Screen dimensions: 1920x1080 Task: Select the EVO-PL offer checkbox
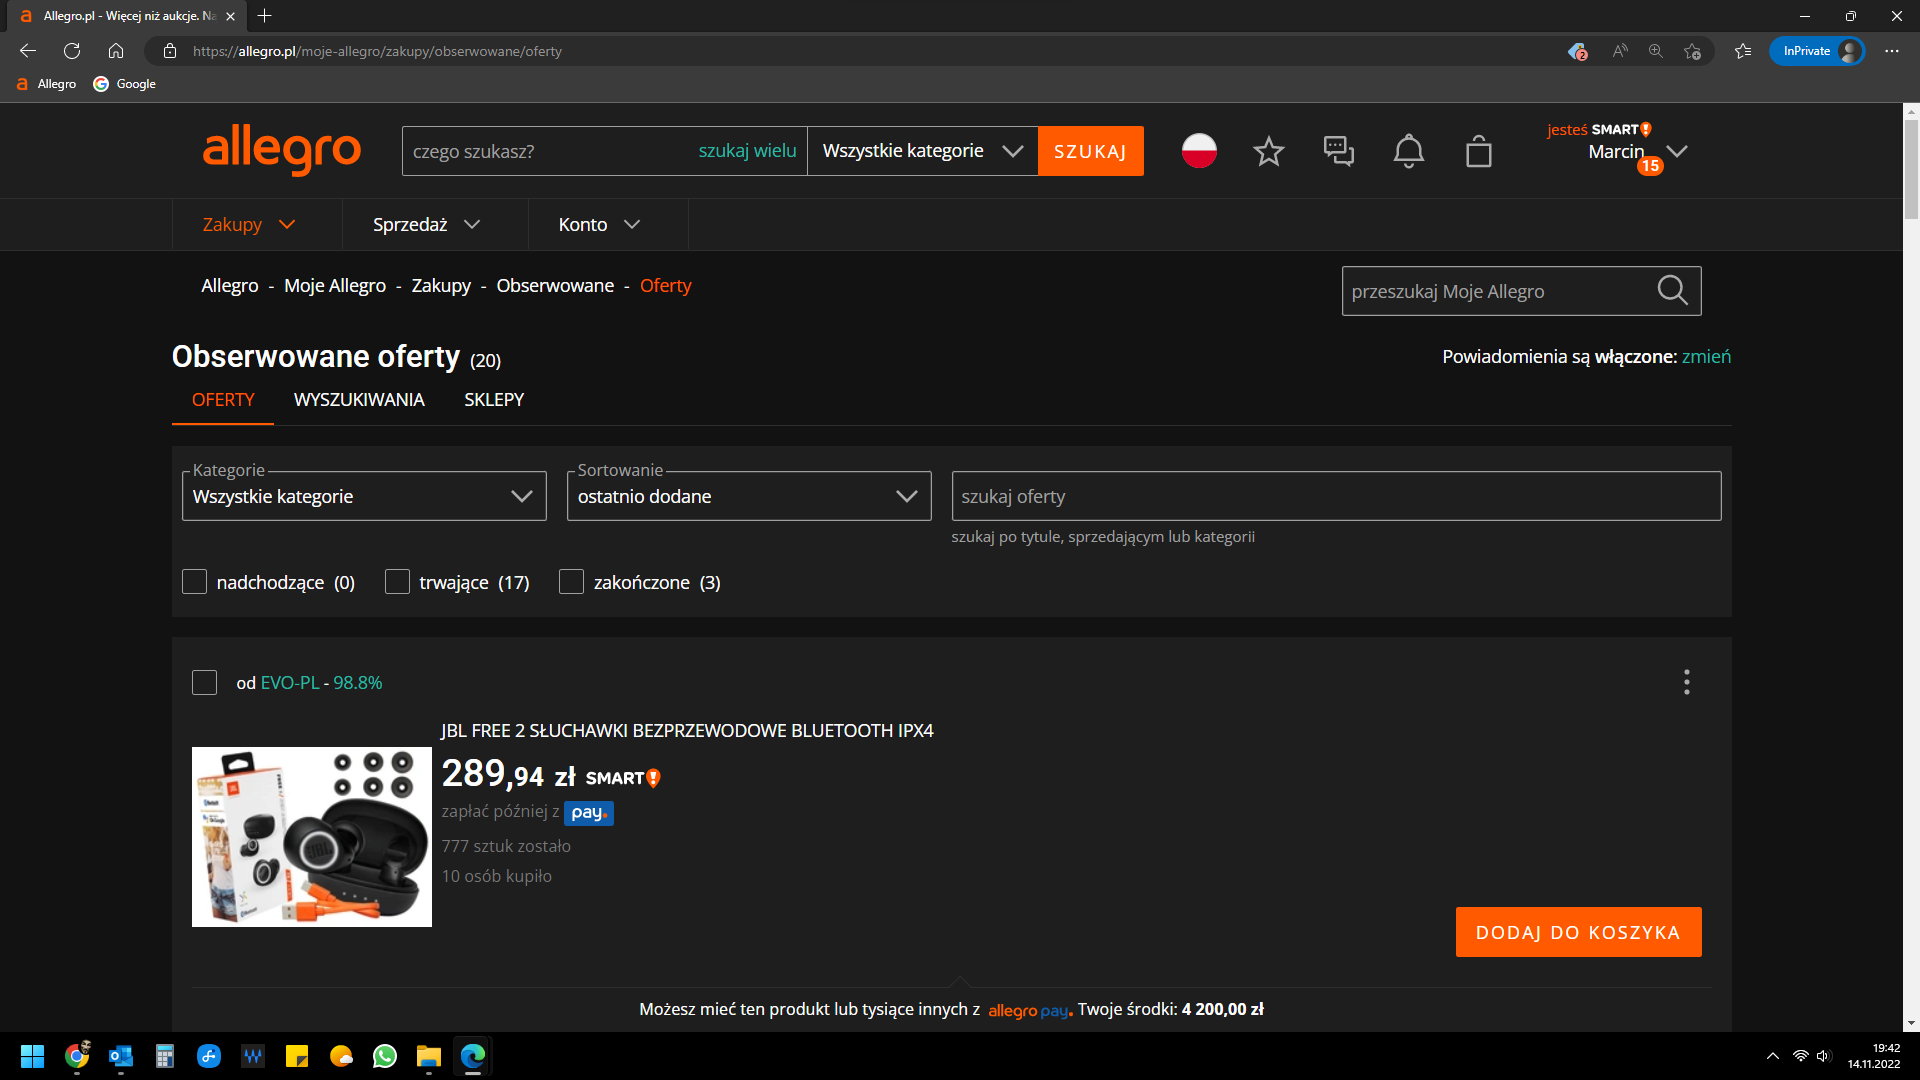coord(204,683)
